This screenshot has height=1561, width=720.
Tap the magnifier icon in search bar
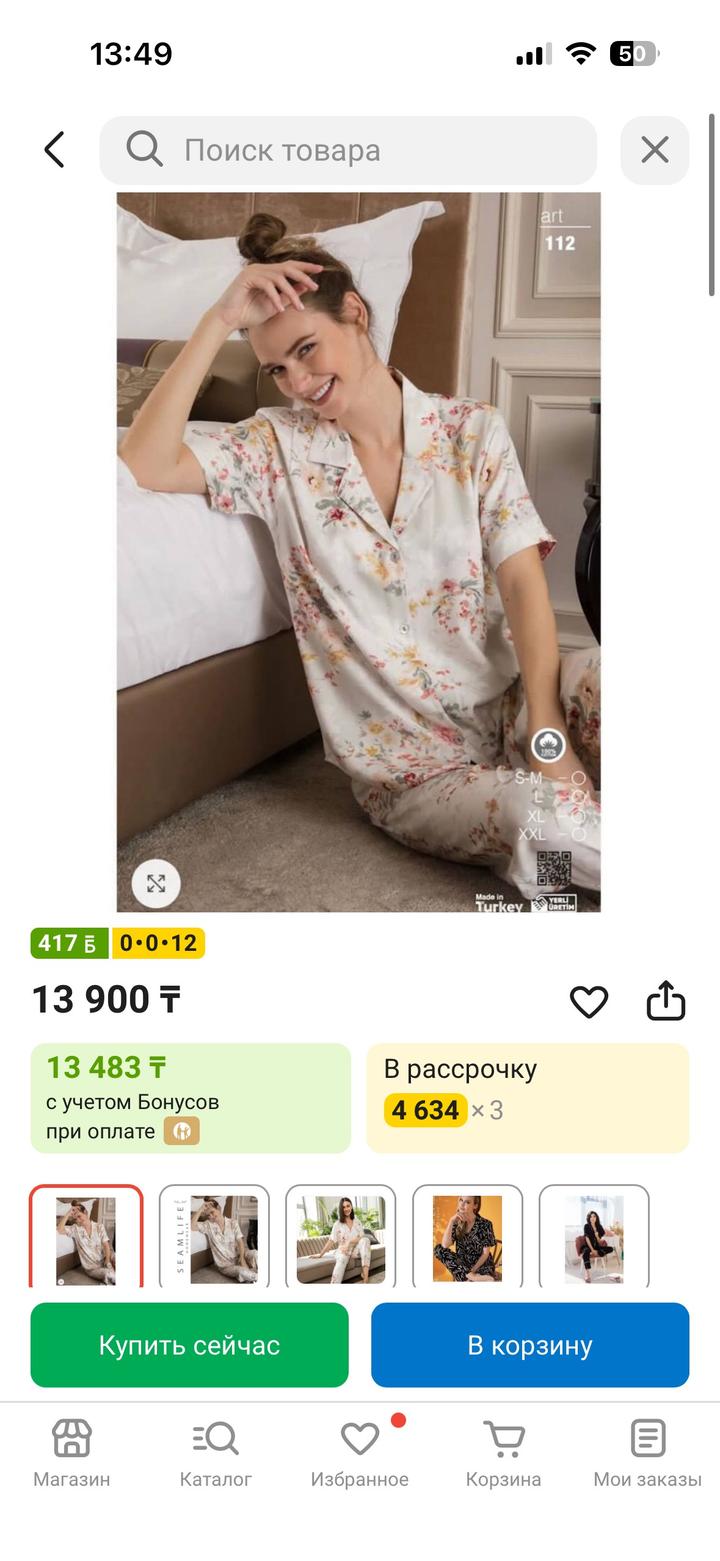coord(144,150)
